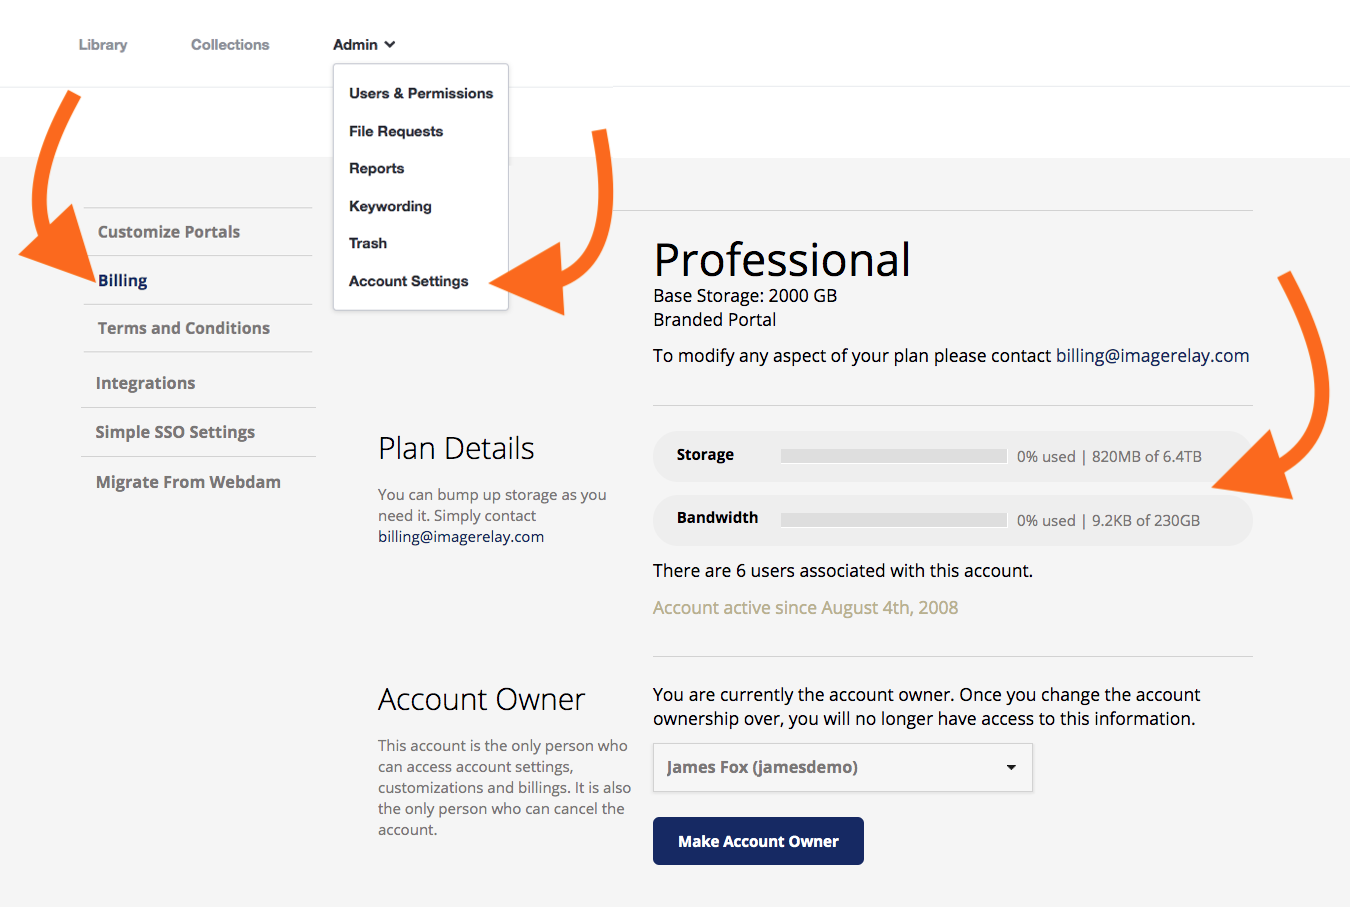Image resolution: width=1350 pixels, height=907 pixels.
Task: Open Trash from Admin menu
Action: pos(368,243)
